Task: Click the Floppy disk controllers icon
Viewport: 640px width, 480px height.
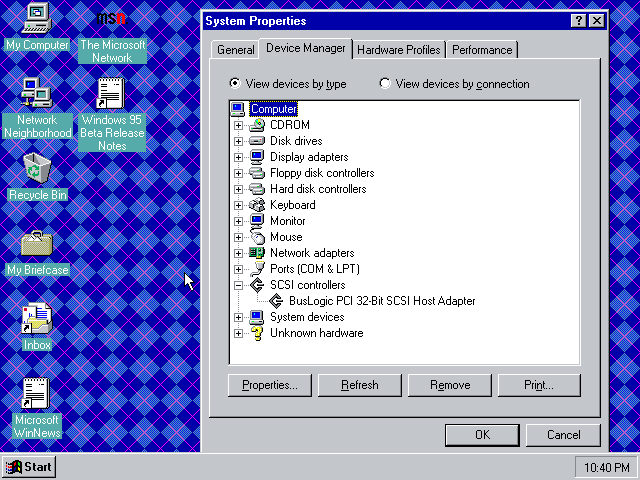Action: click(257, 173)
